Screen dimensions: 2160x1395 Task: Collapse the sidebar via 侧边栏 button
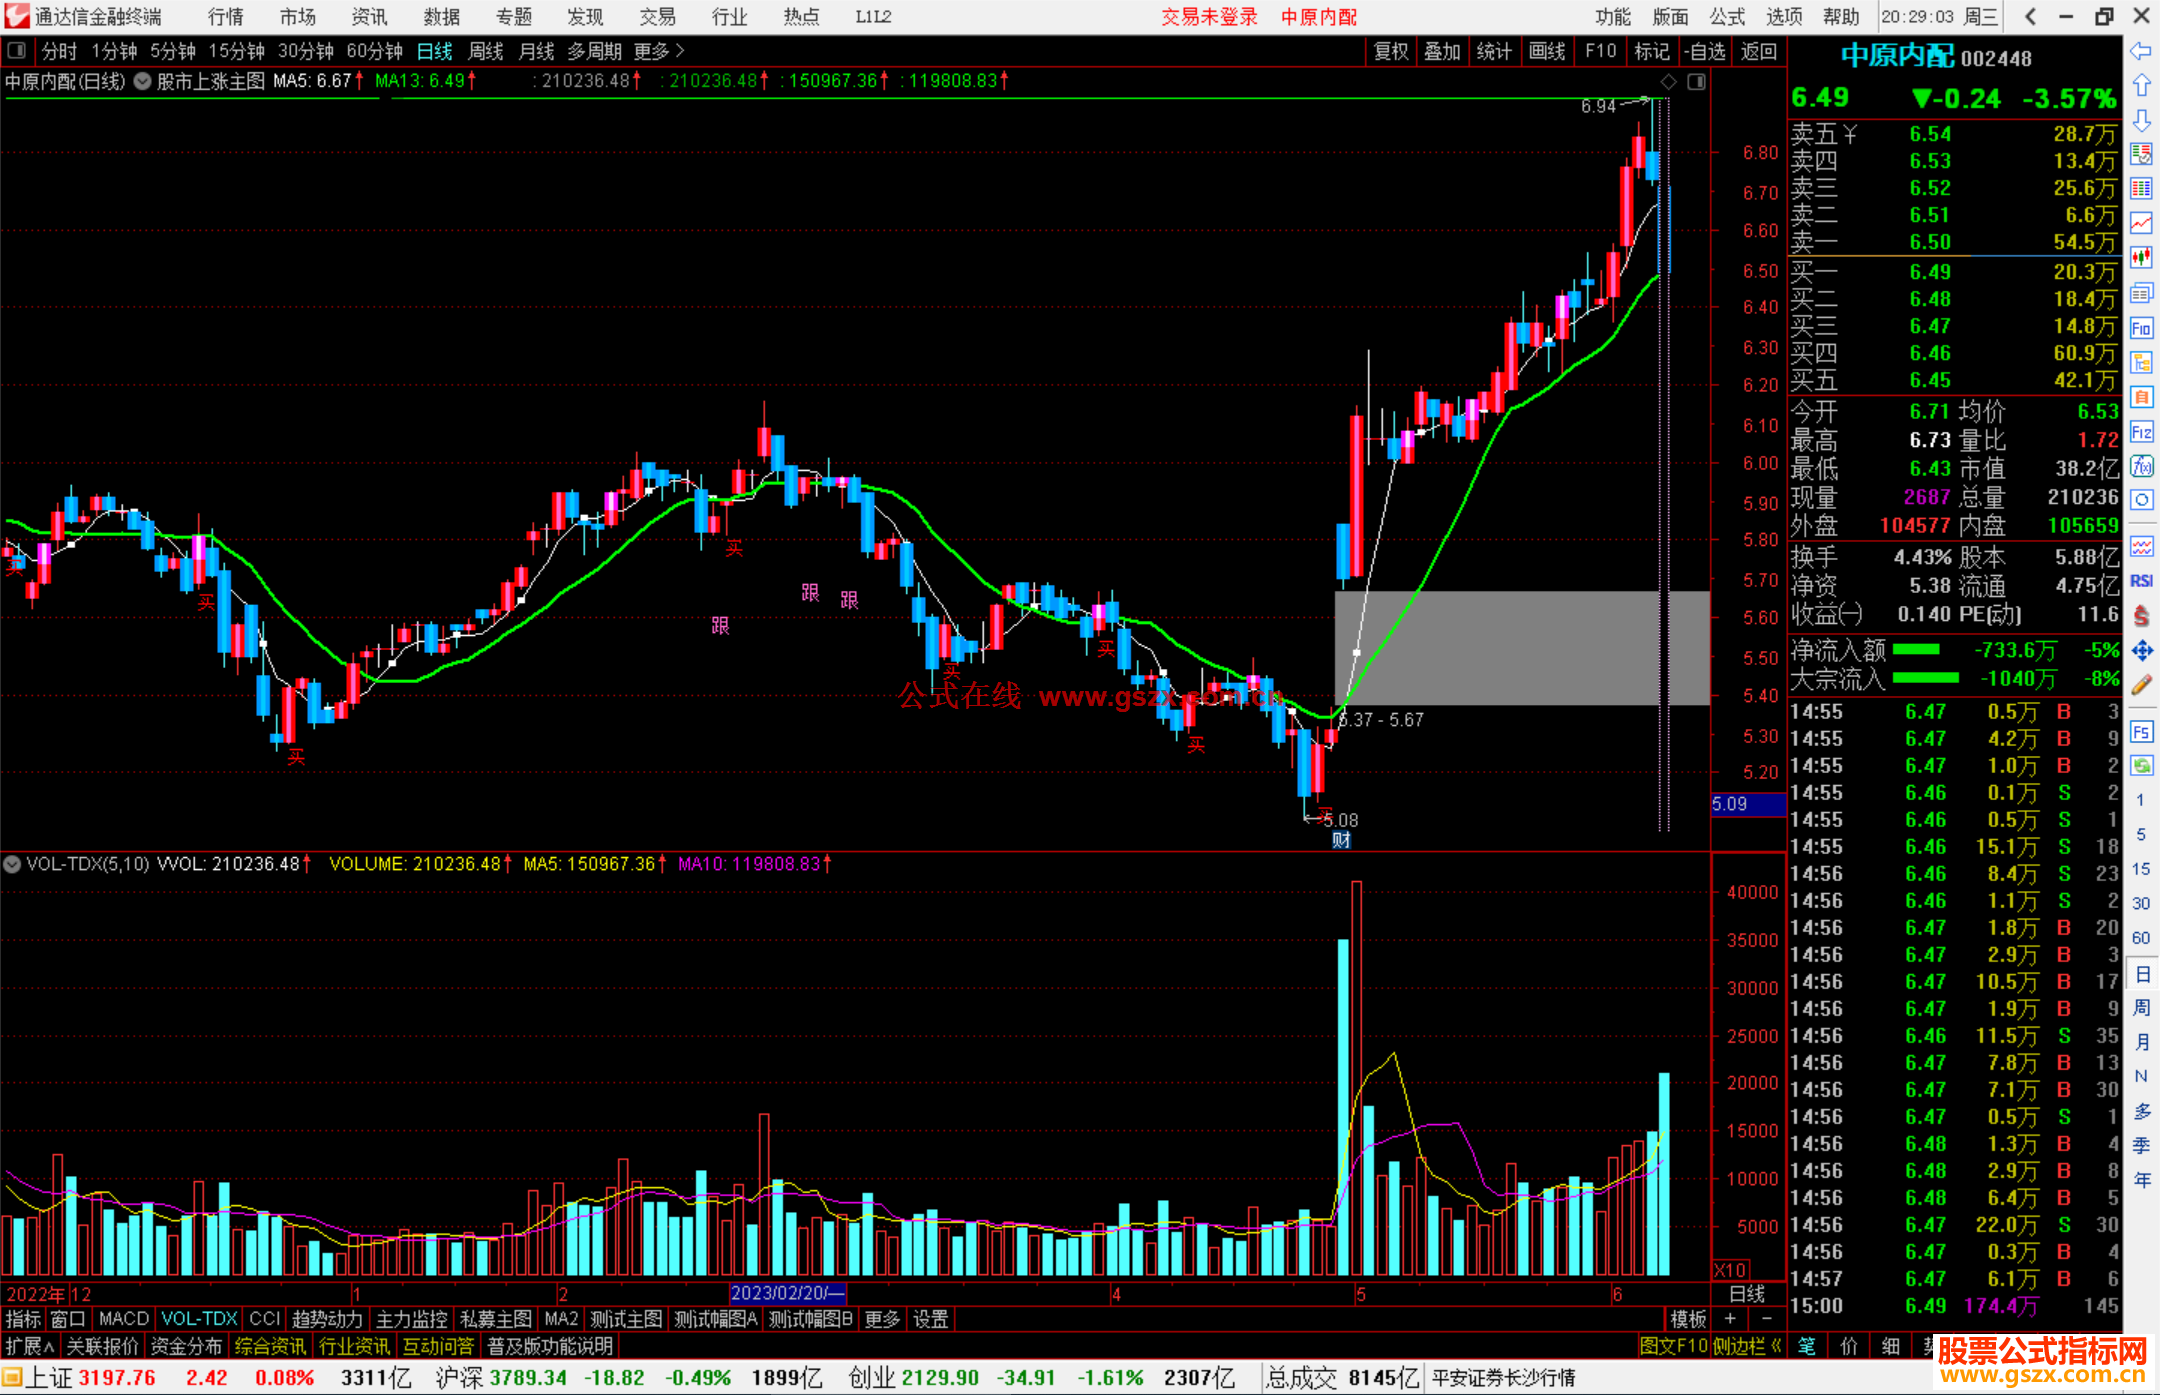[x=1746, y=1346]
